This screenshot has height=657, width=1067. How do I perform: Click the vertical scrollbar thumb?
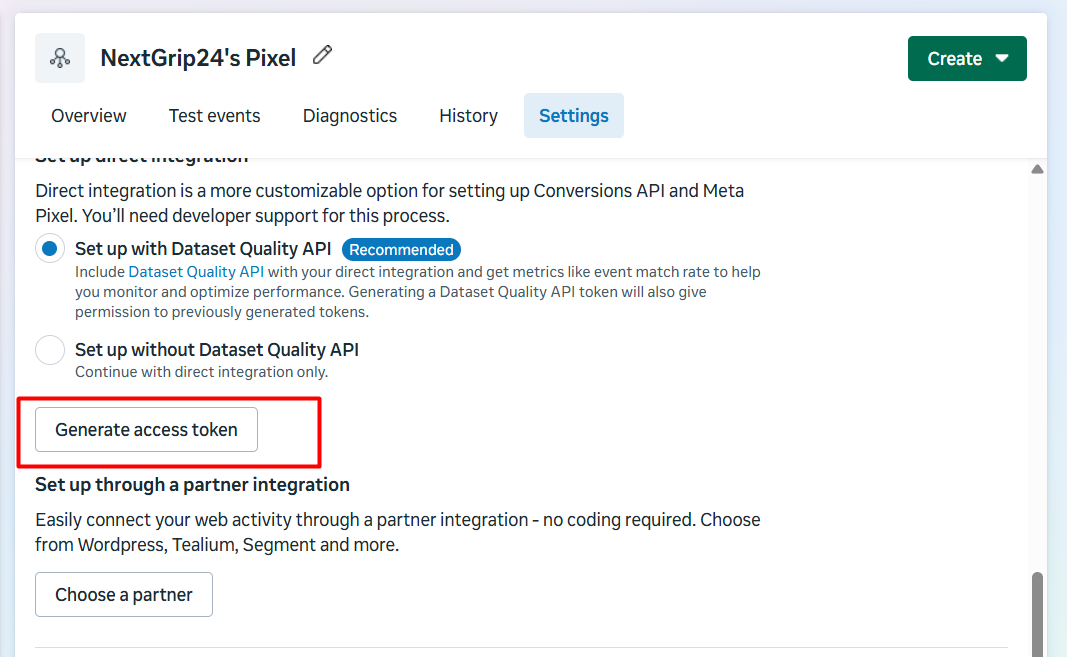[x=1037, y=612]
